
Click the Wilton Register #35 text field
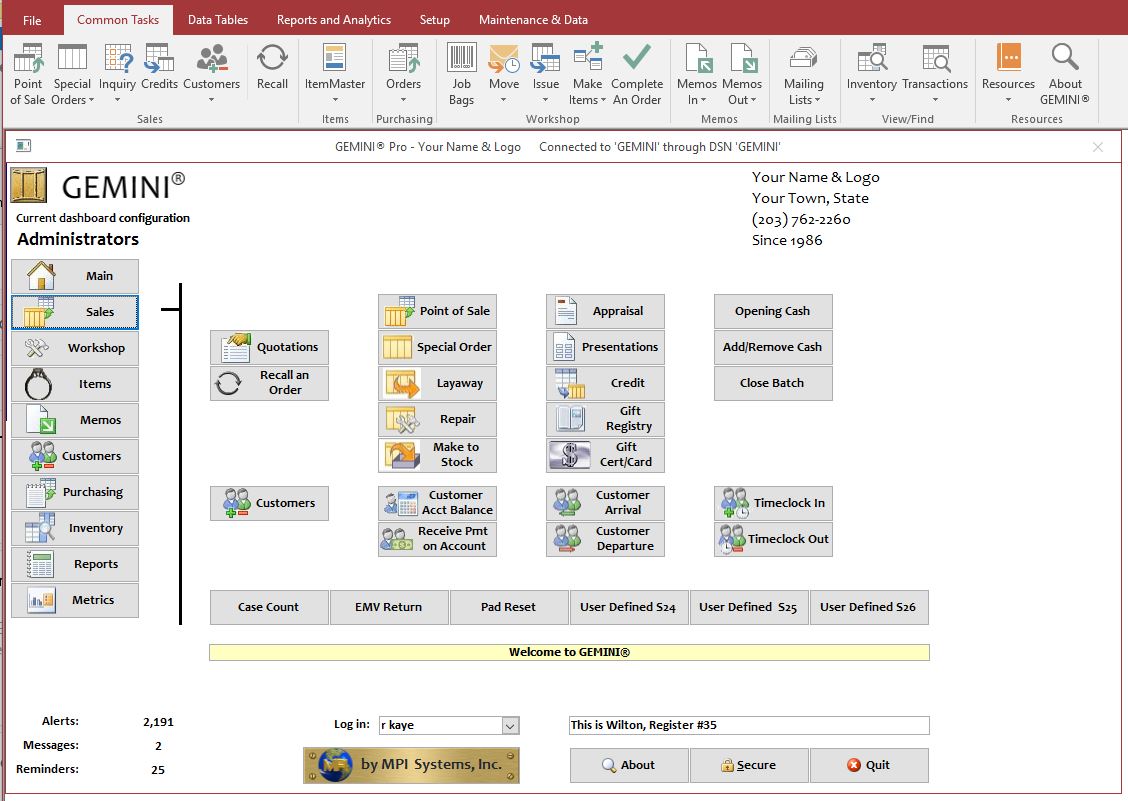tap(749, 725)
